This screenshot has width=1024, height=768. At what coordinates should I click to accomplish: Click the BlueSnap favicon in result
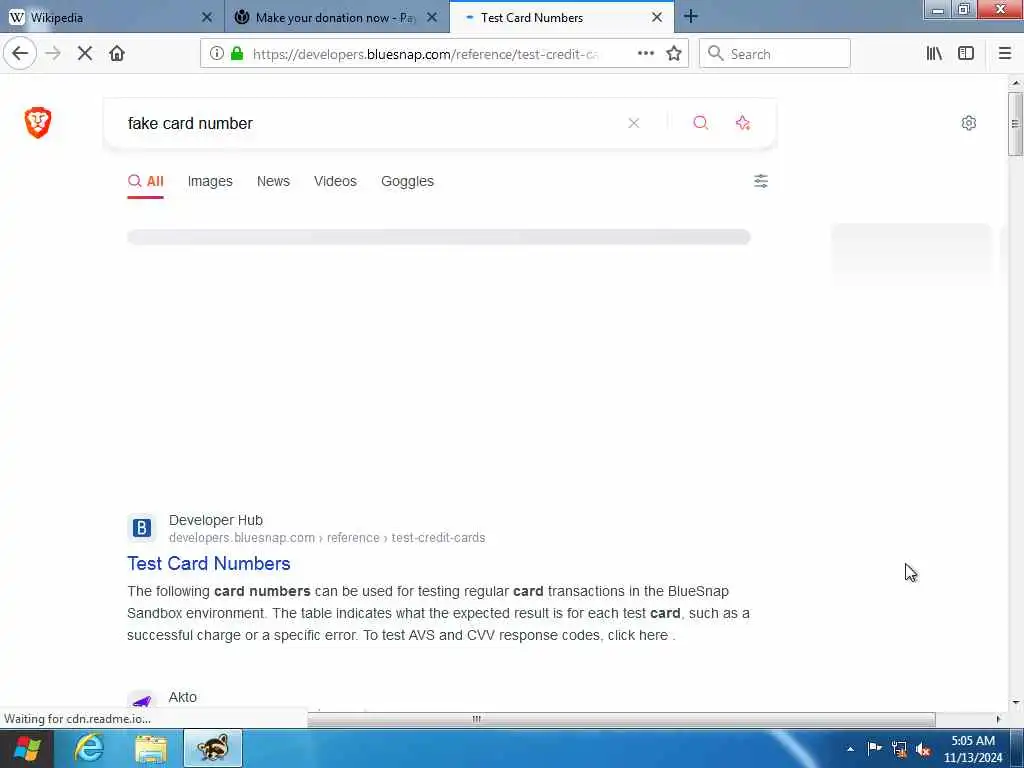142,528
